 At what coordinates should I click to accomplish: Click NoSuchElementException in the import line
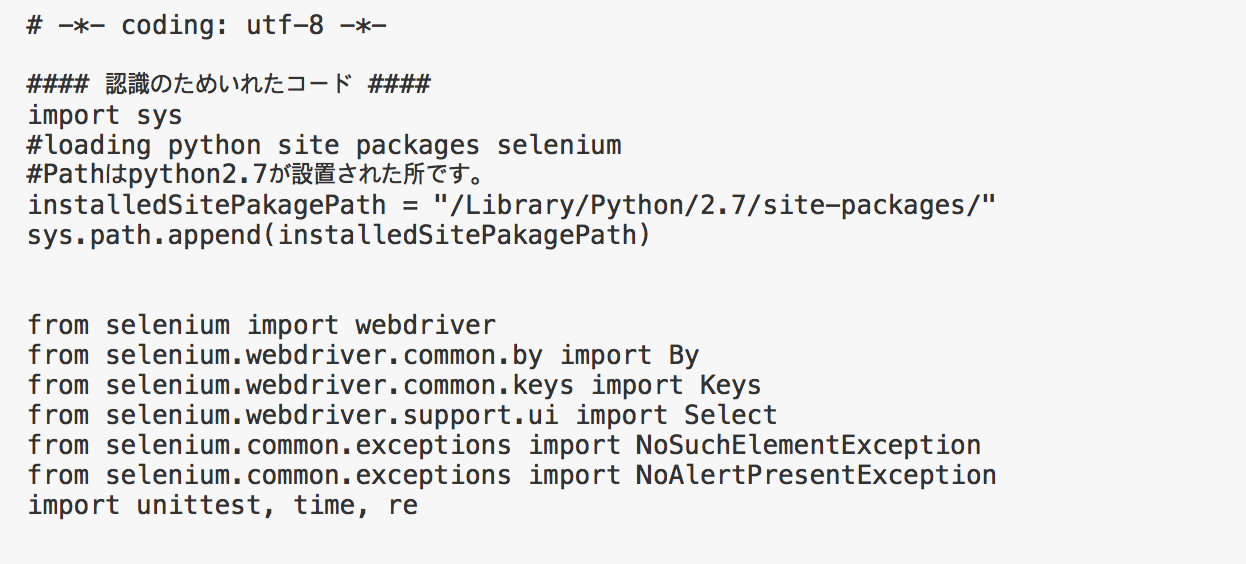809,445
